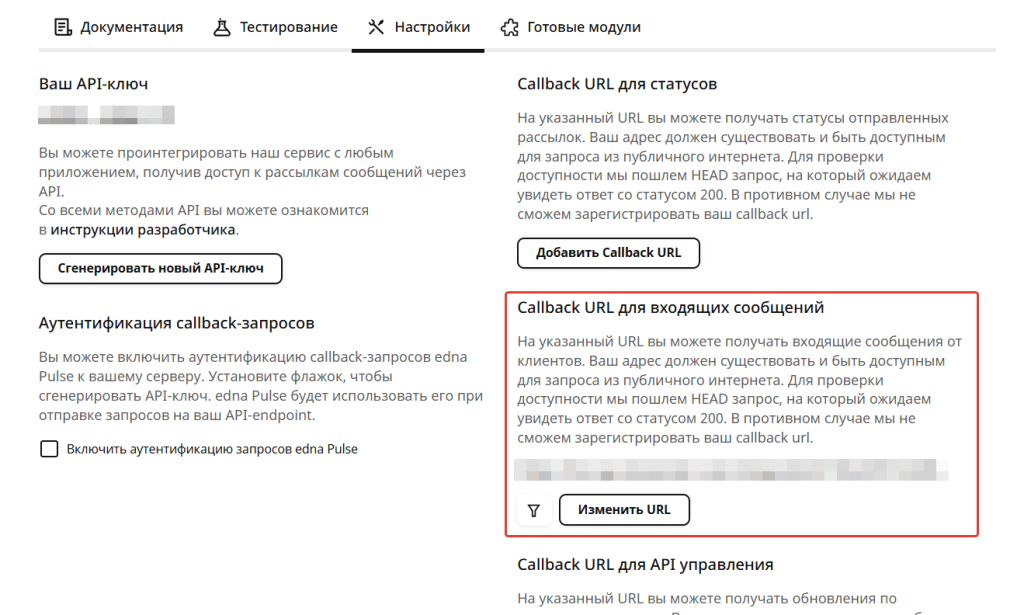
Task: Click the blurred incoming messages callback URL
Action: (732, 469)
